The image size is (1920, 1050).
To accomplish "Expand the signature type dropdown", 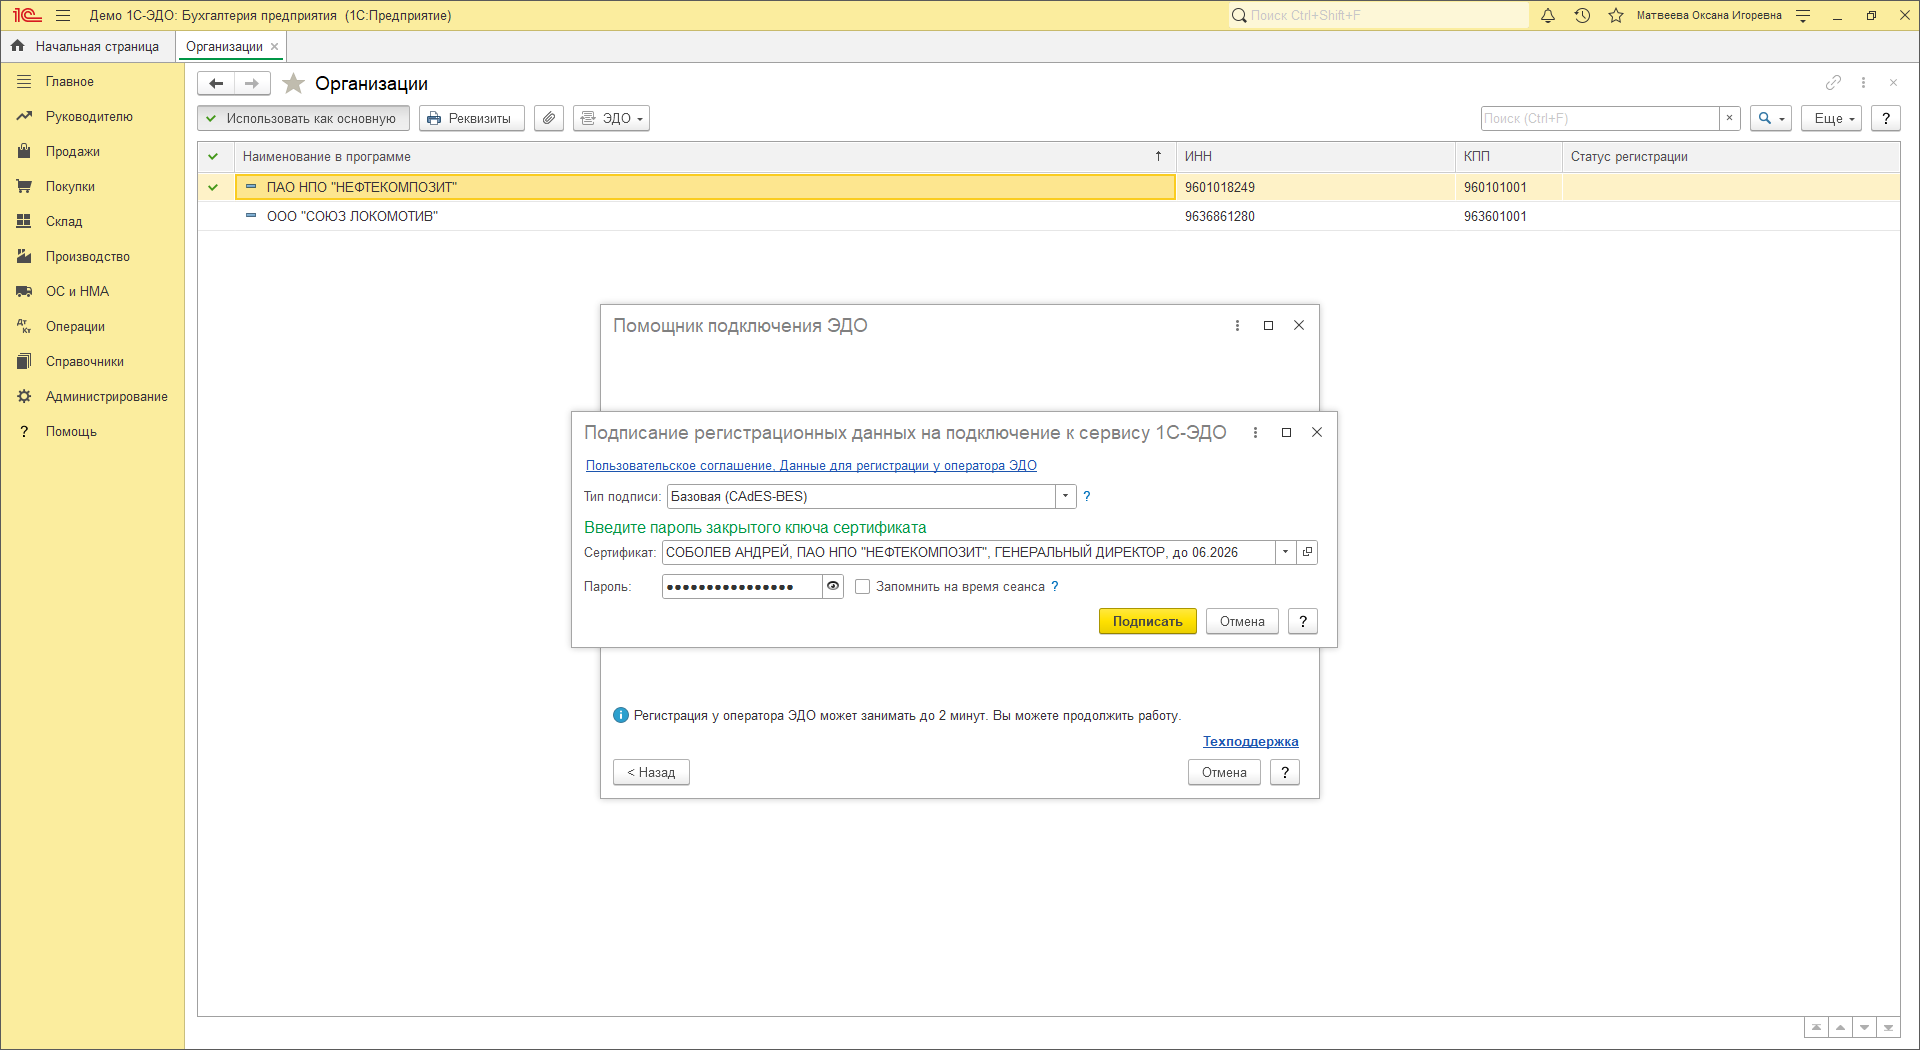I will [x=1066, y=496].
